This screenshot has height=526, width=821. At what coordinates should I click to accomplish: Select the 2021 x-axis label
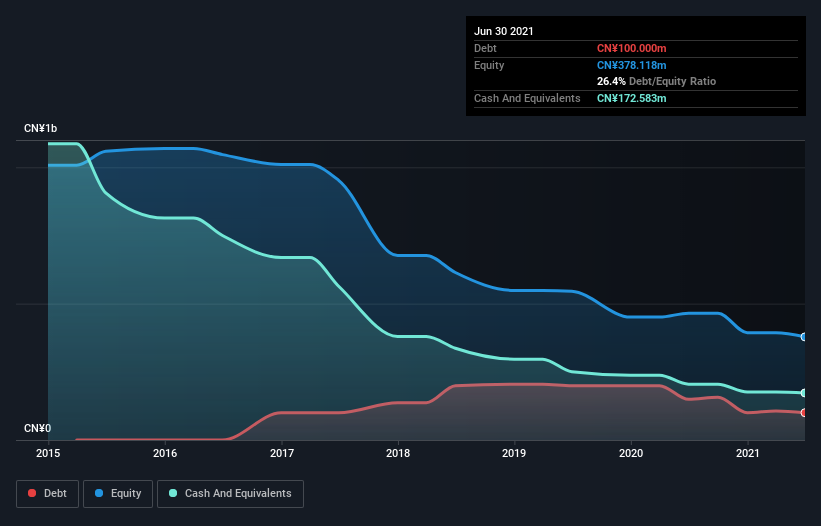(748, 453)
